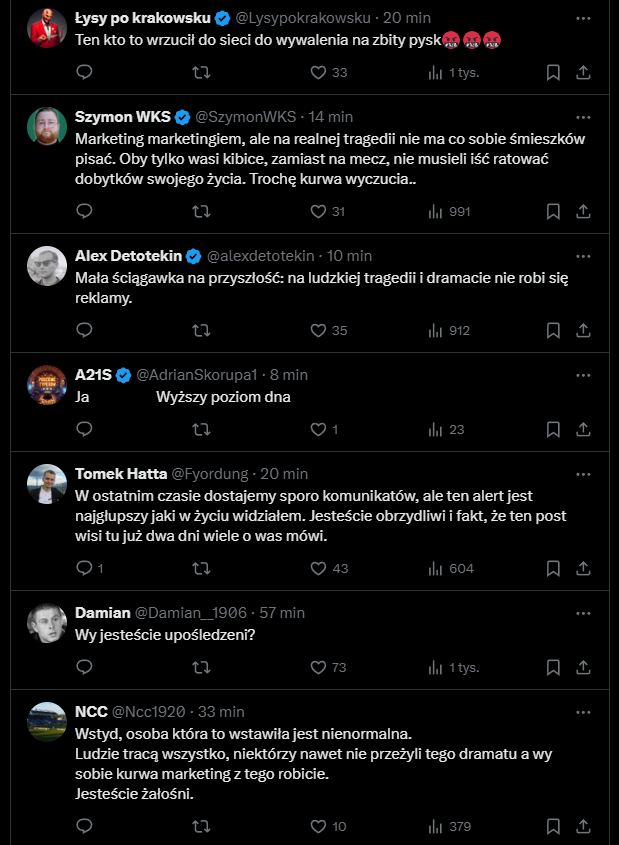This screenshot has height=845, width=619.
Task: Open Tomek Hatta's profile name
Action: pos(121,474)
